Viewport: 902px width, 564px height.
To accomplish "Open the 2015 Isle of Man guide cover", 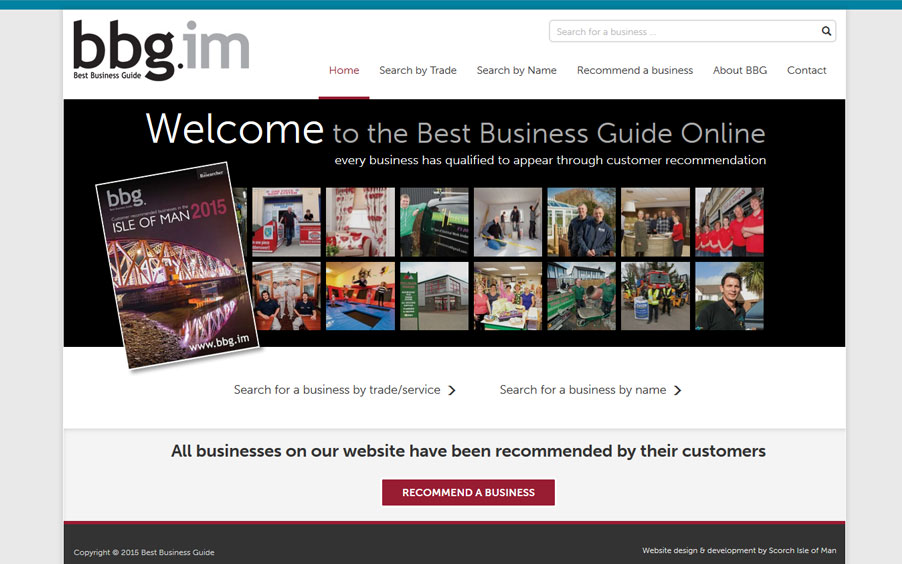I will [x=177, y=266].
